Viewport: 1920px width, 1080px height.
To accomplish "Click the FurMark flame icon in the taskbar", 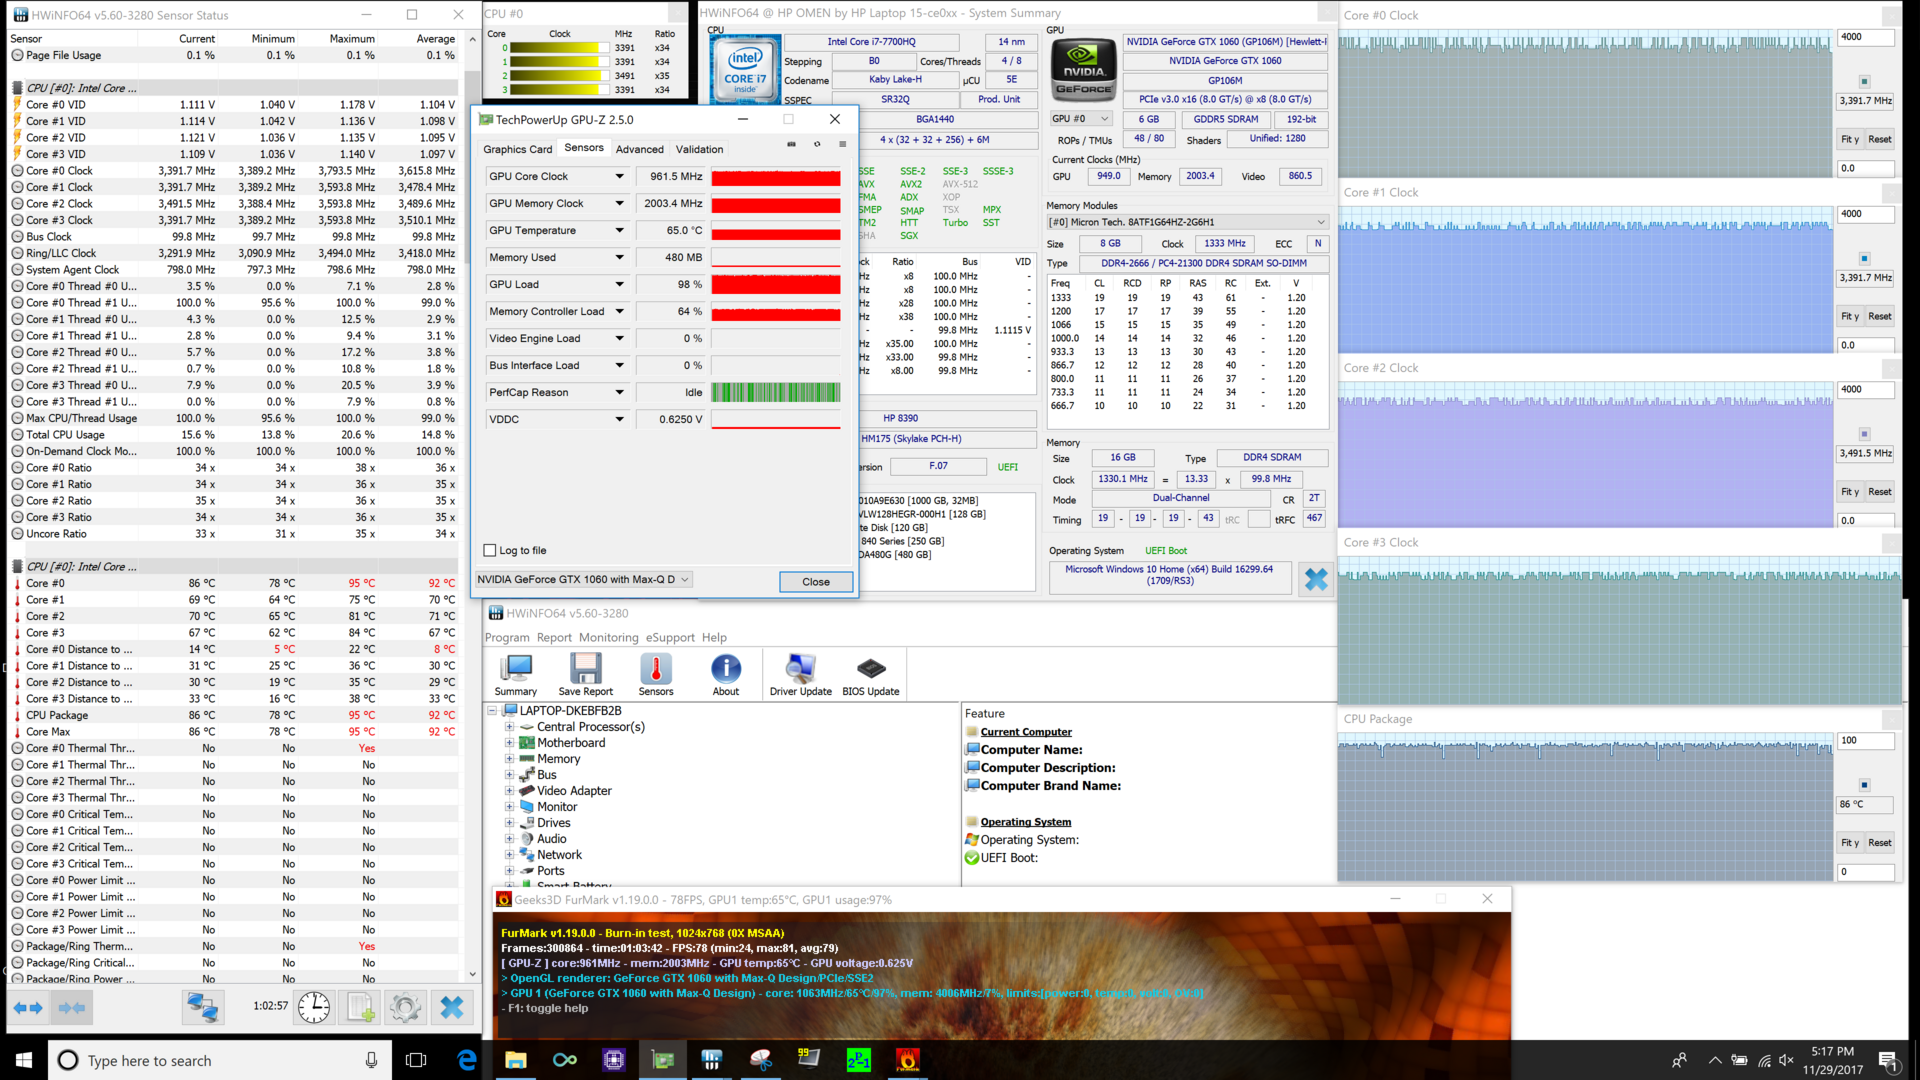I will (x=907, y=1060).
